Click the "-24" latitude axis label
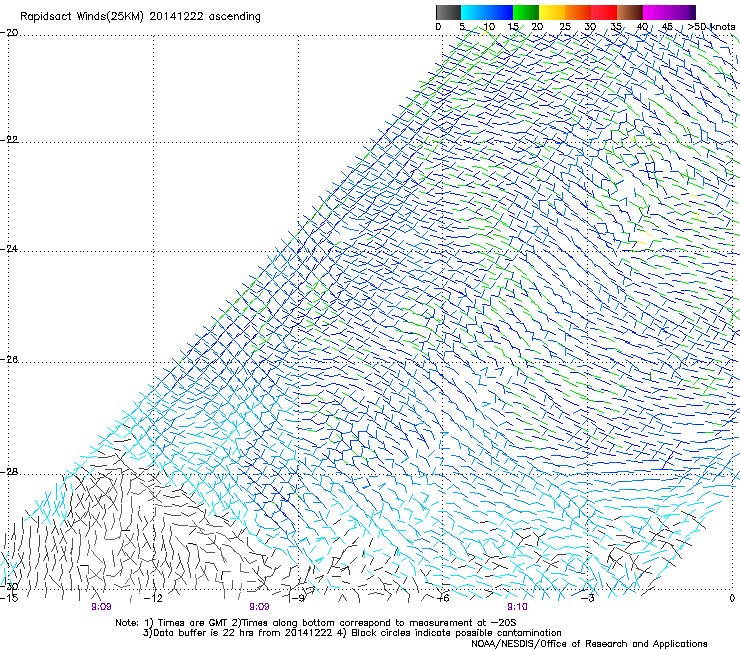 (x=9, y=249)
